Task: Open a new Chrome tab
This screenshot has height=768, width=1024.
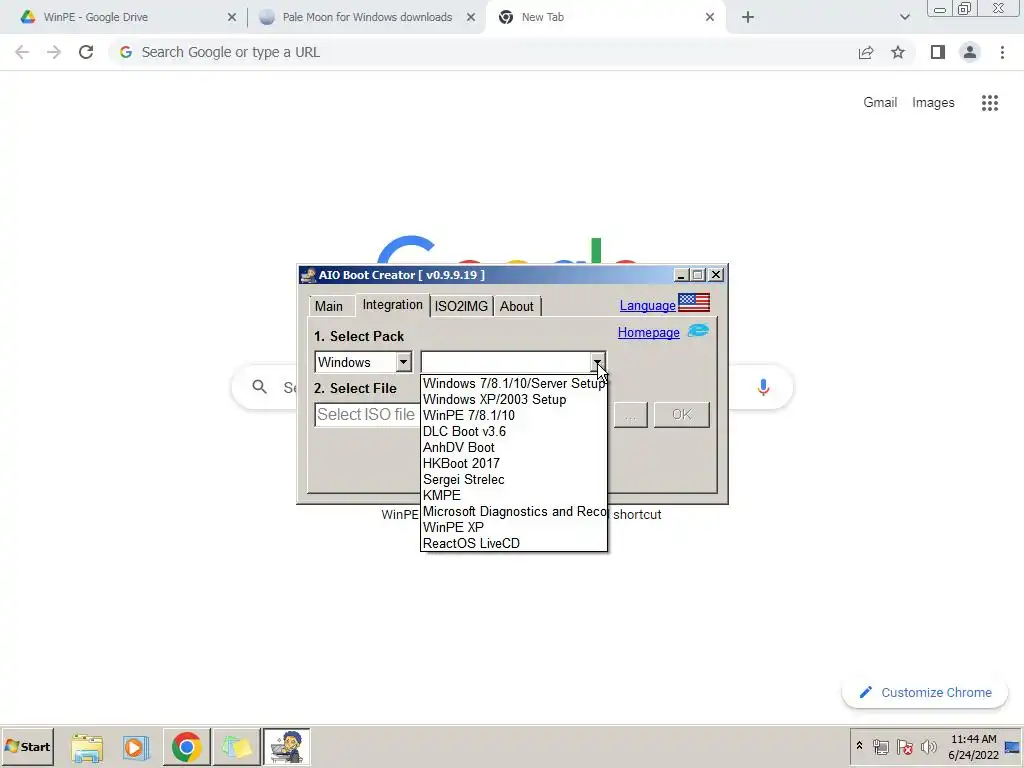Action: click(x=748, y=17)
